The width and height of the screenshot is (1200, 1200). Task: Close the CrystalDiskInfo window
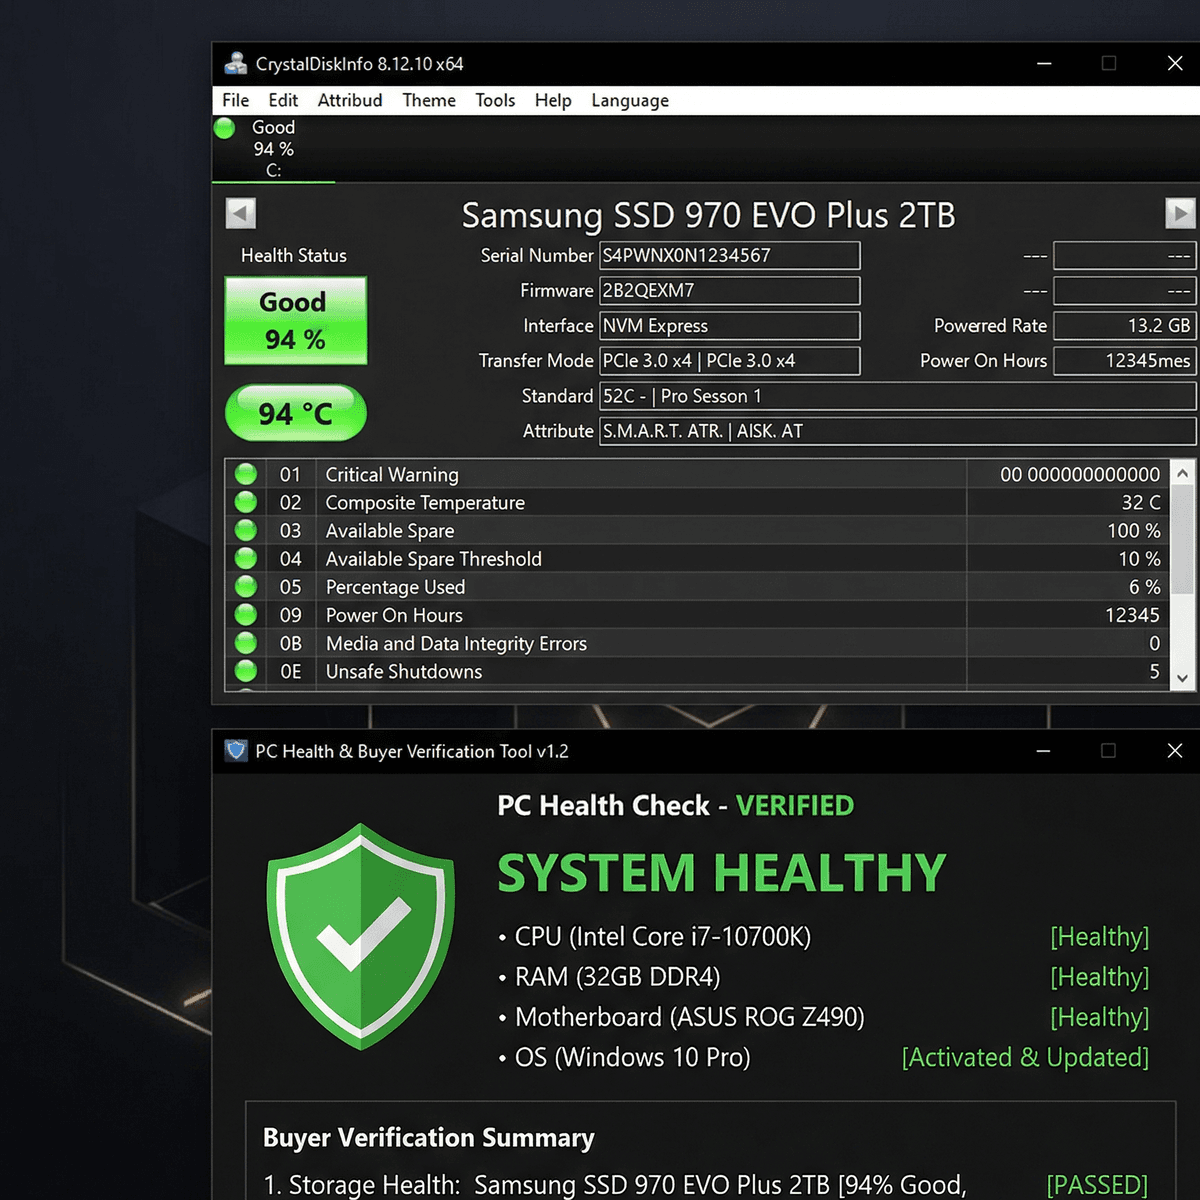click(1175, 63)
